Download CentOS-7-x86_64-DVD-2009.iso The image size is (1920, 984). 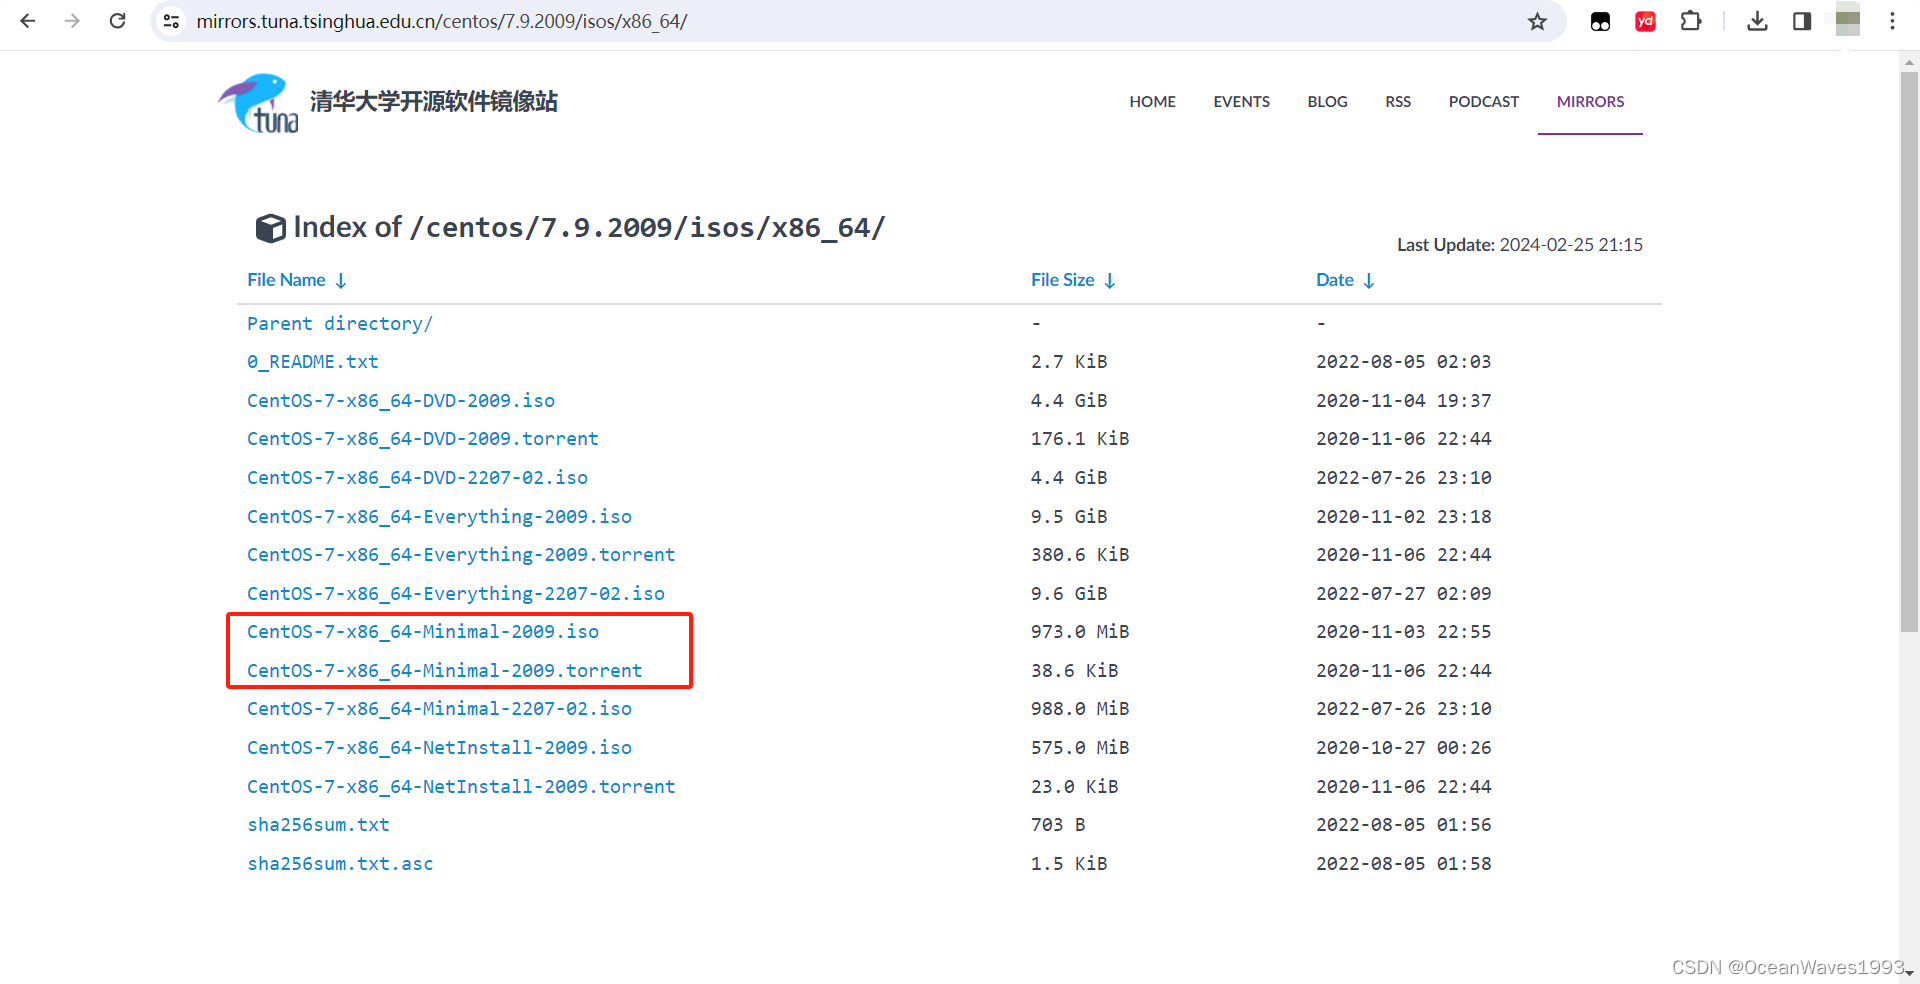tap(401, 400)
